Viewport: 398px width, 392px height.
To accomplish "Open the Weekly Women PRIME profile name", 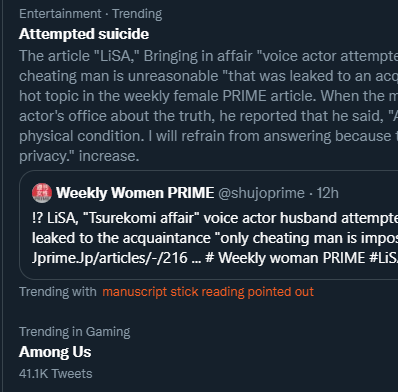I will [x=135, y=193].
